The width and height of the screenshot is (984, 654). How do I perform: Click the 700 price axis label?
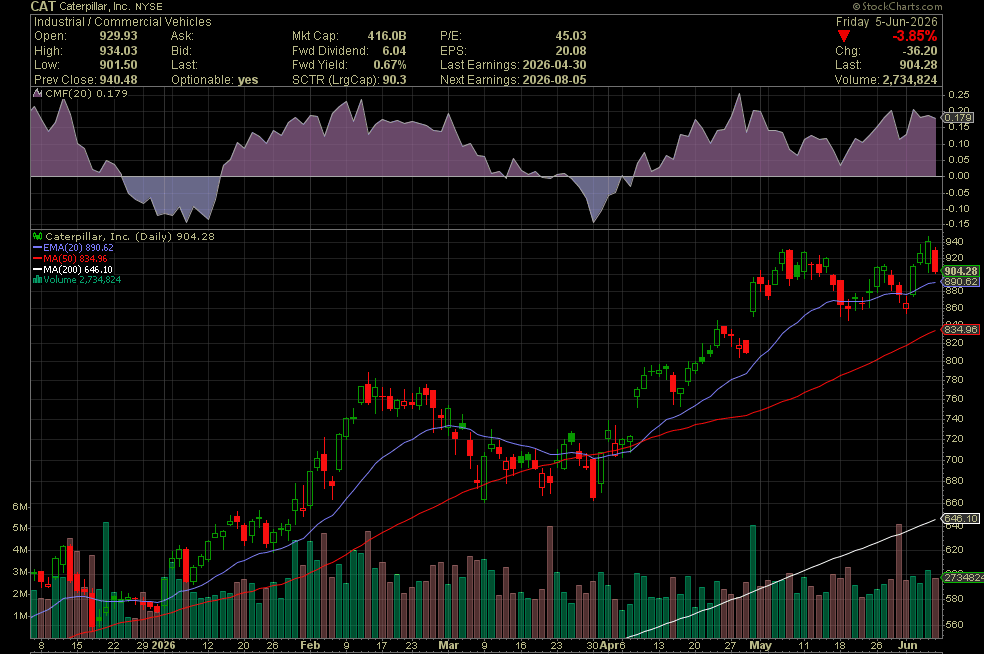[x=955, y=459]
